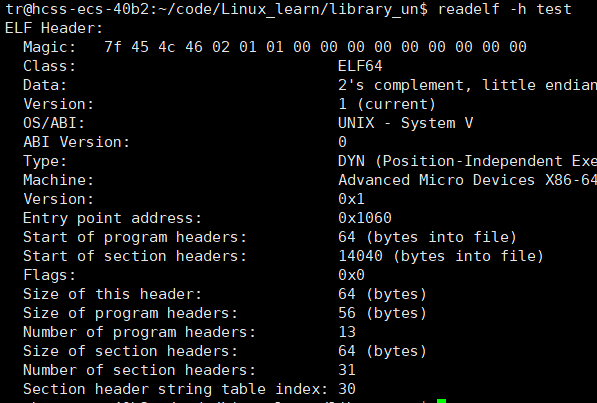Select the version value '0x1'
The width and height of the screenshot is (597, 403).
[351, 199]
